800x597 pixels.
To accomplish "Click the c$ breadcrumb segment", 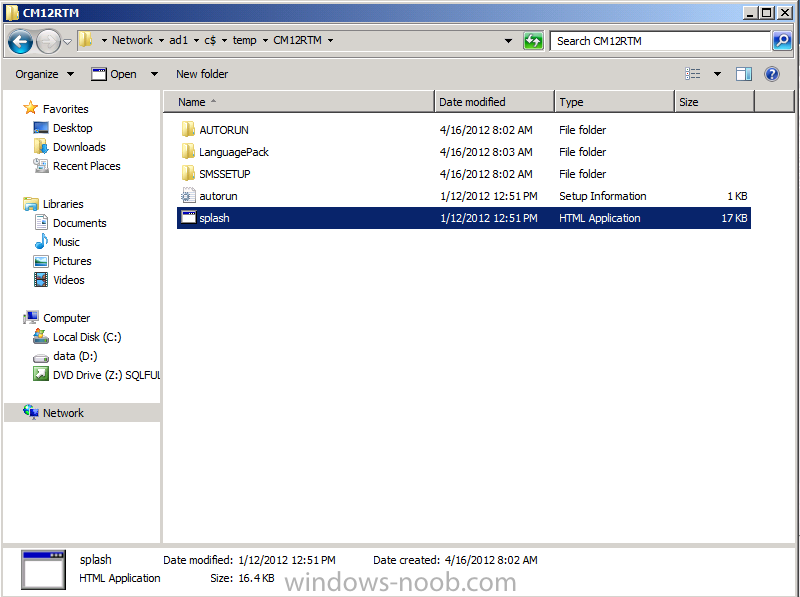I will point(210,40).
